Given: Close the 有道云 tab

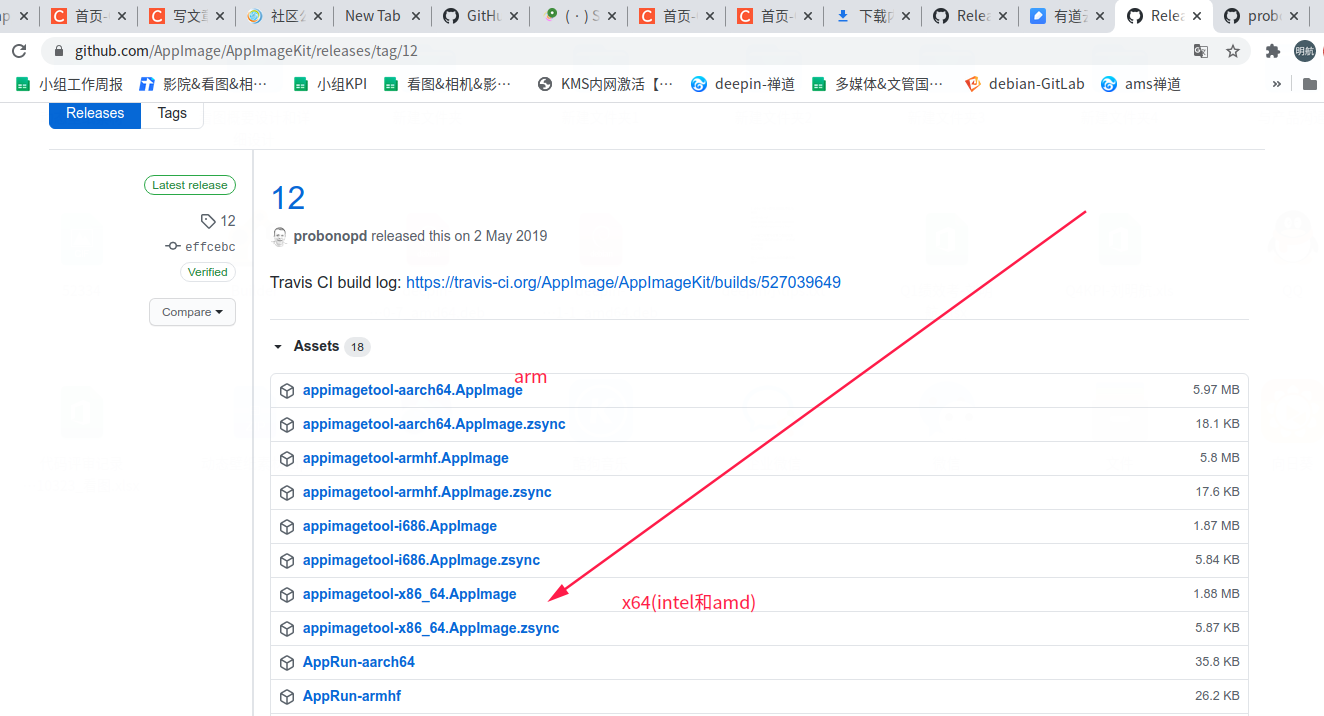Looking at the screenshot, I should (x=1102, y=16).
